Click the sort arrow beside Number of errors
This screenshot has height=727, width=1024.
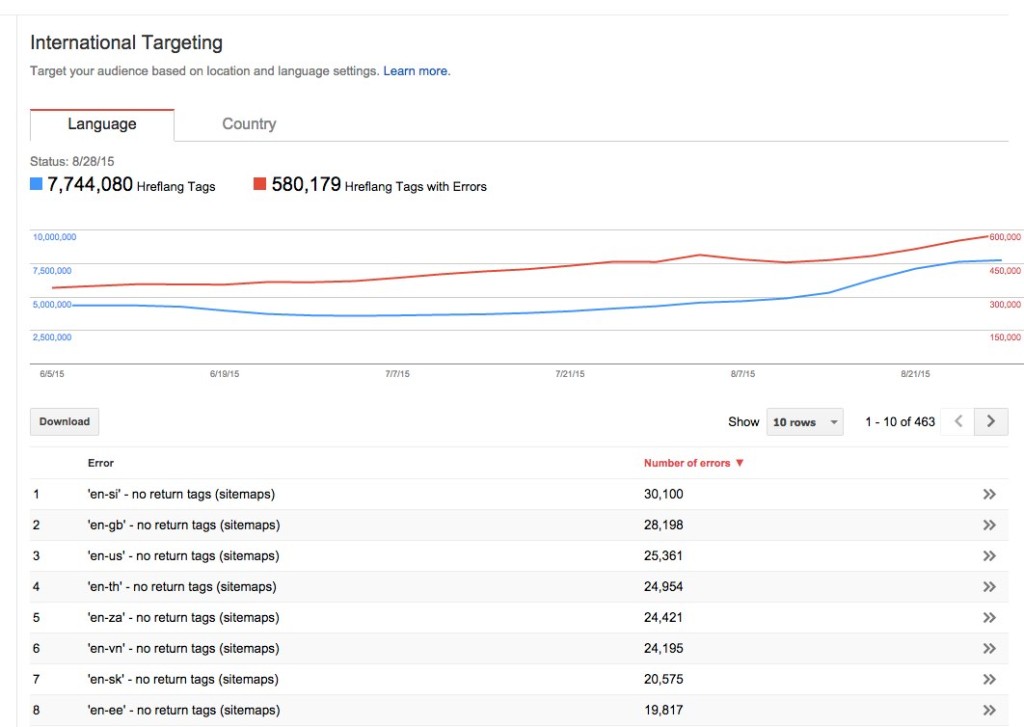coord(739,463)
